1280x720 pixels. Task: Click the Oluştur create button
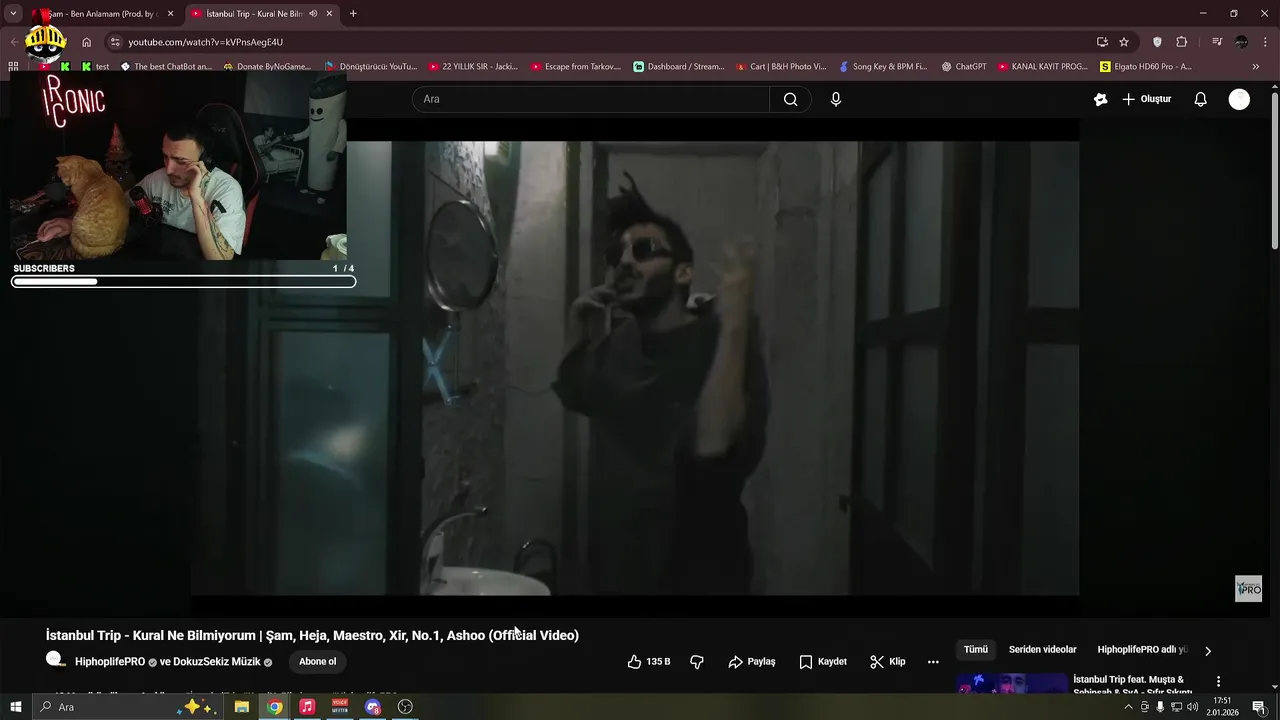(1146, 99)
